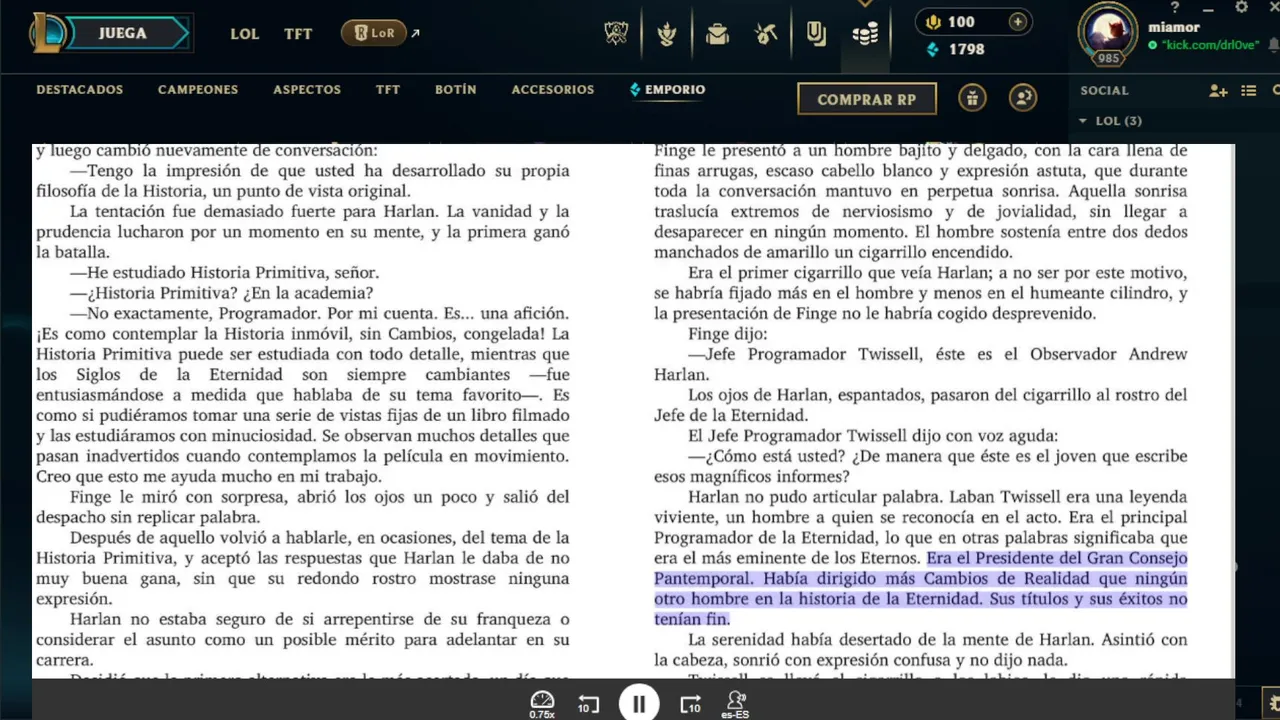This screenshot has height=720, width=1280.
Task: Click the summoner avatar with level 985
Action: tap(1107, 33)
